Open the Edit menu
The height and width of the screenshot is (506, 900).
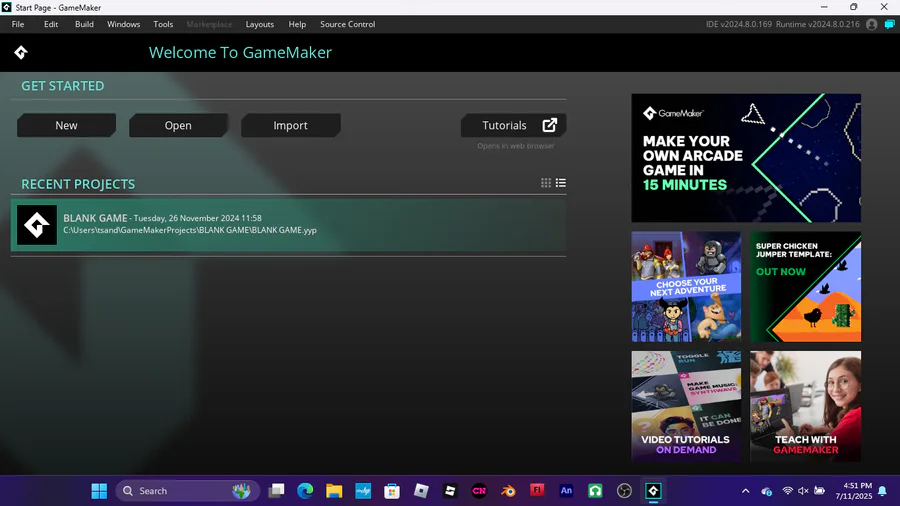(x=51, y=24)
